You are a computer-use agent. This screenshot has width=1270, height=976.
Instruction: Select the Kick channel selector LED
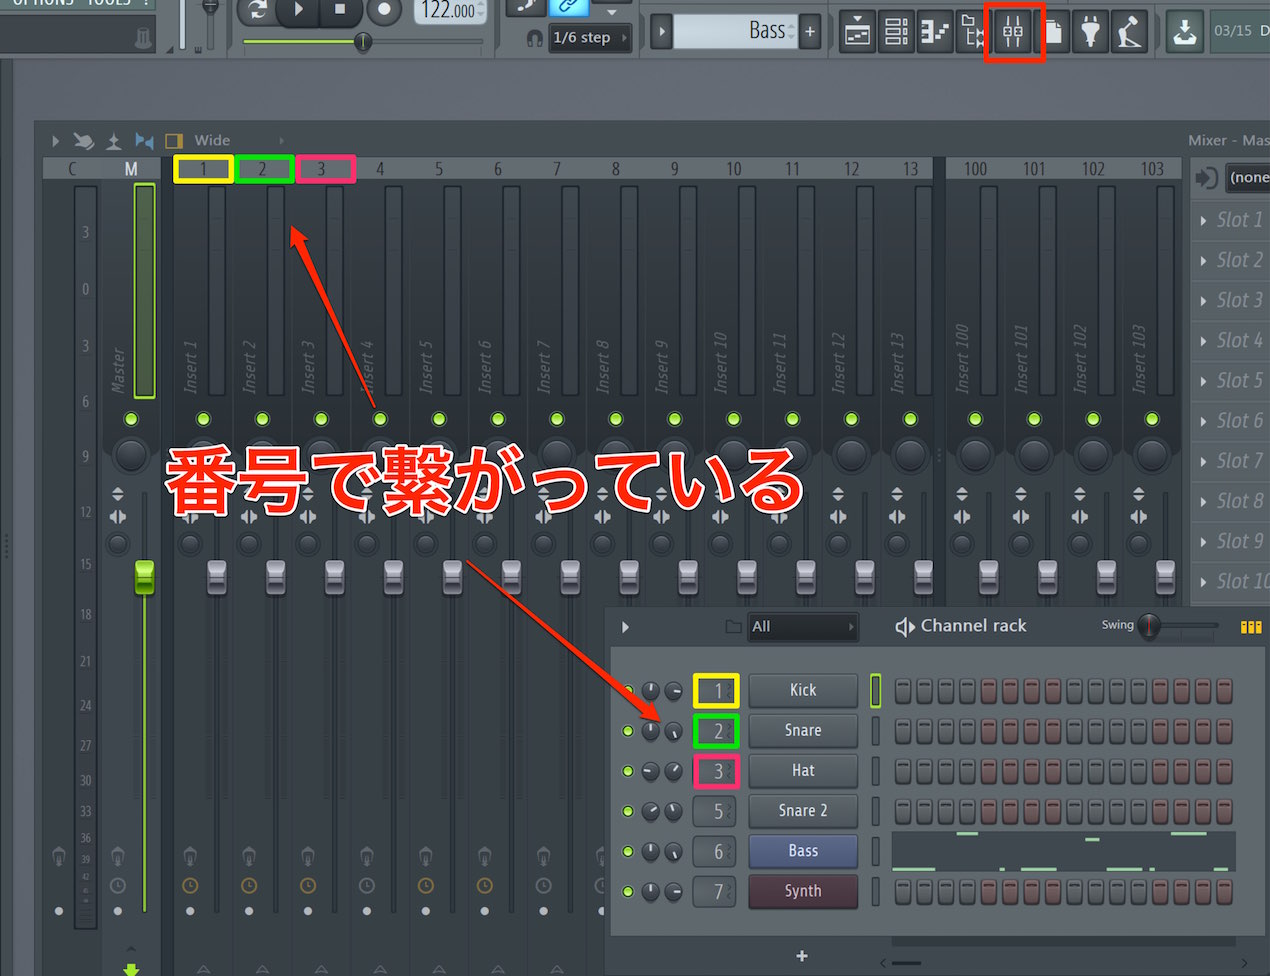point(876,690)
